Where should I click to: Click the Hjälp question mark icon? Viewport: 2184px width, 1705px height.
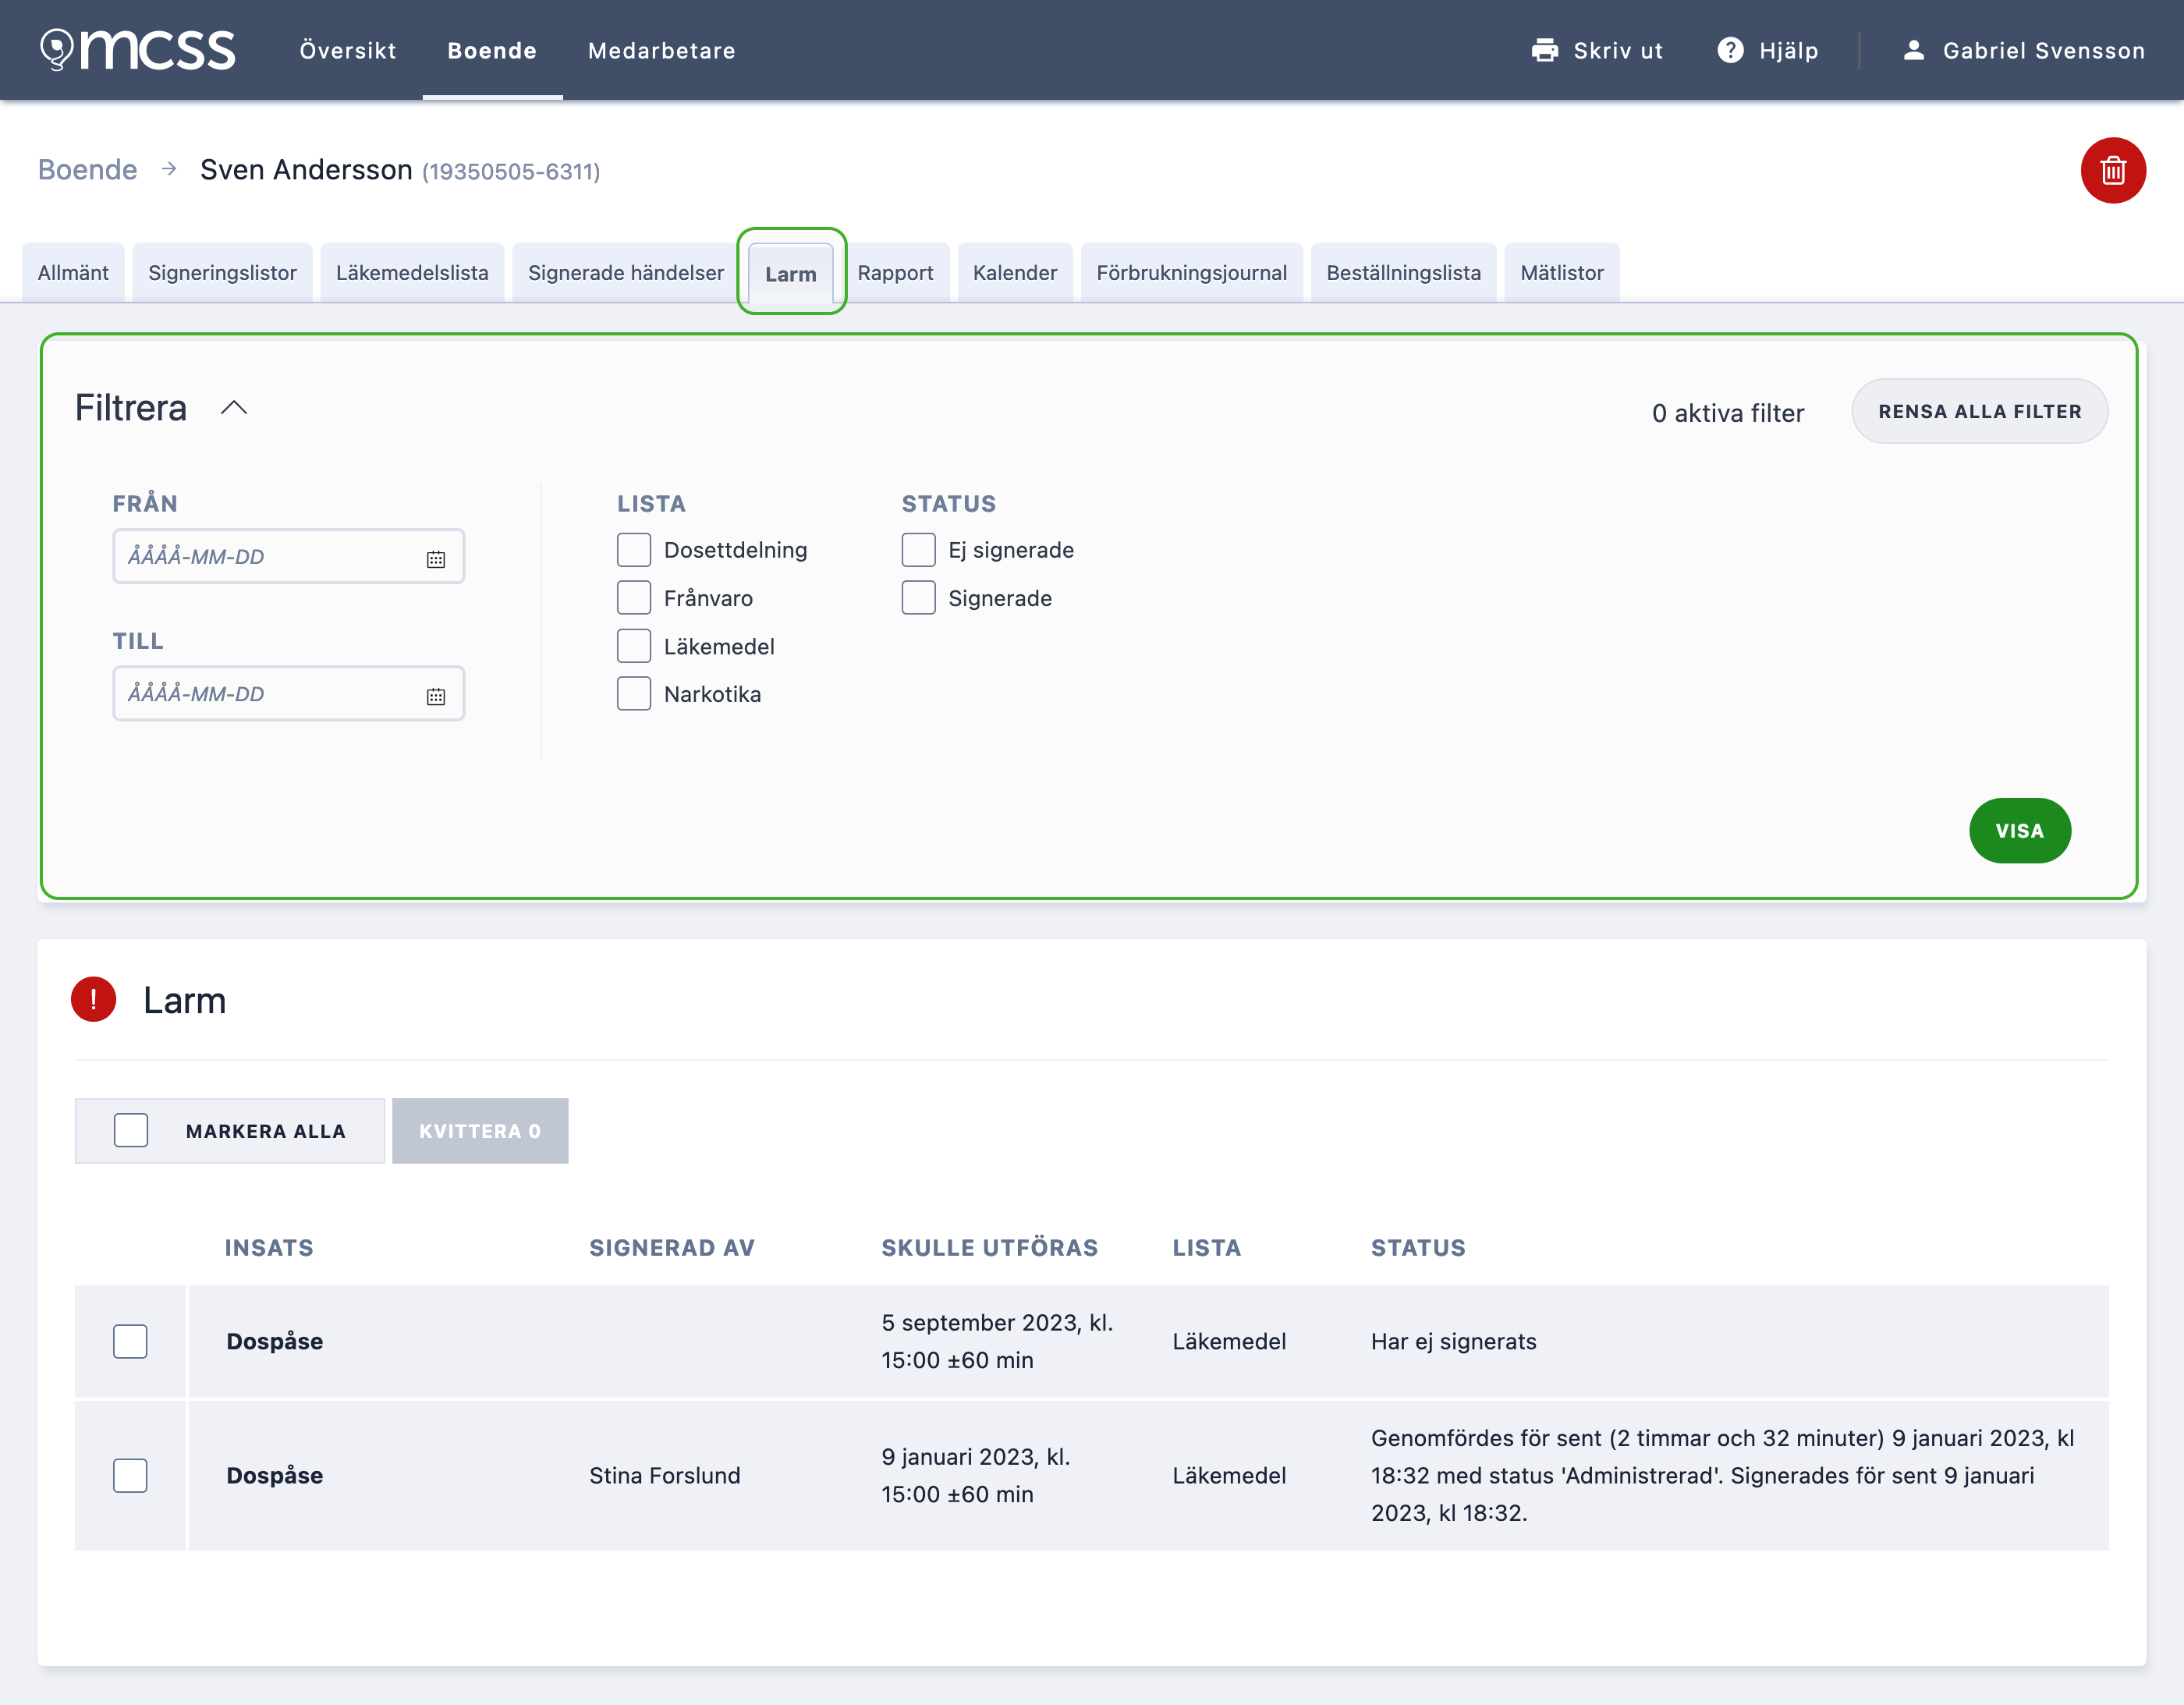click(x=1730, y=50)
